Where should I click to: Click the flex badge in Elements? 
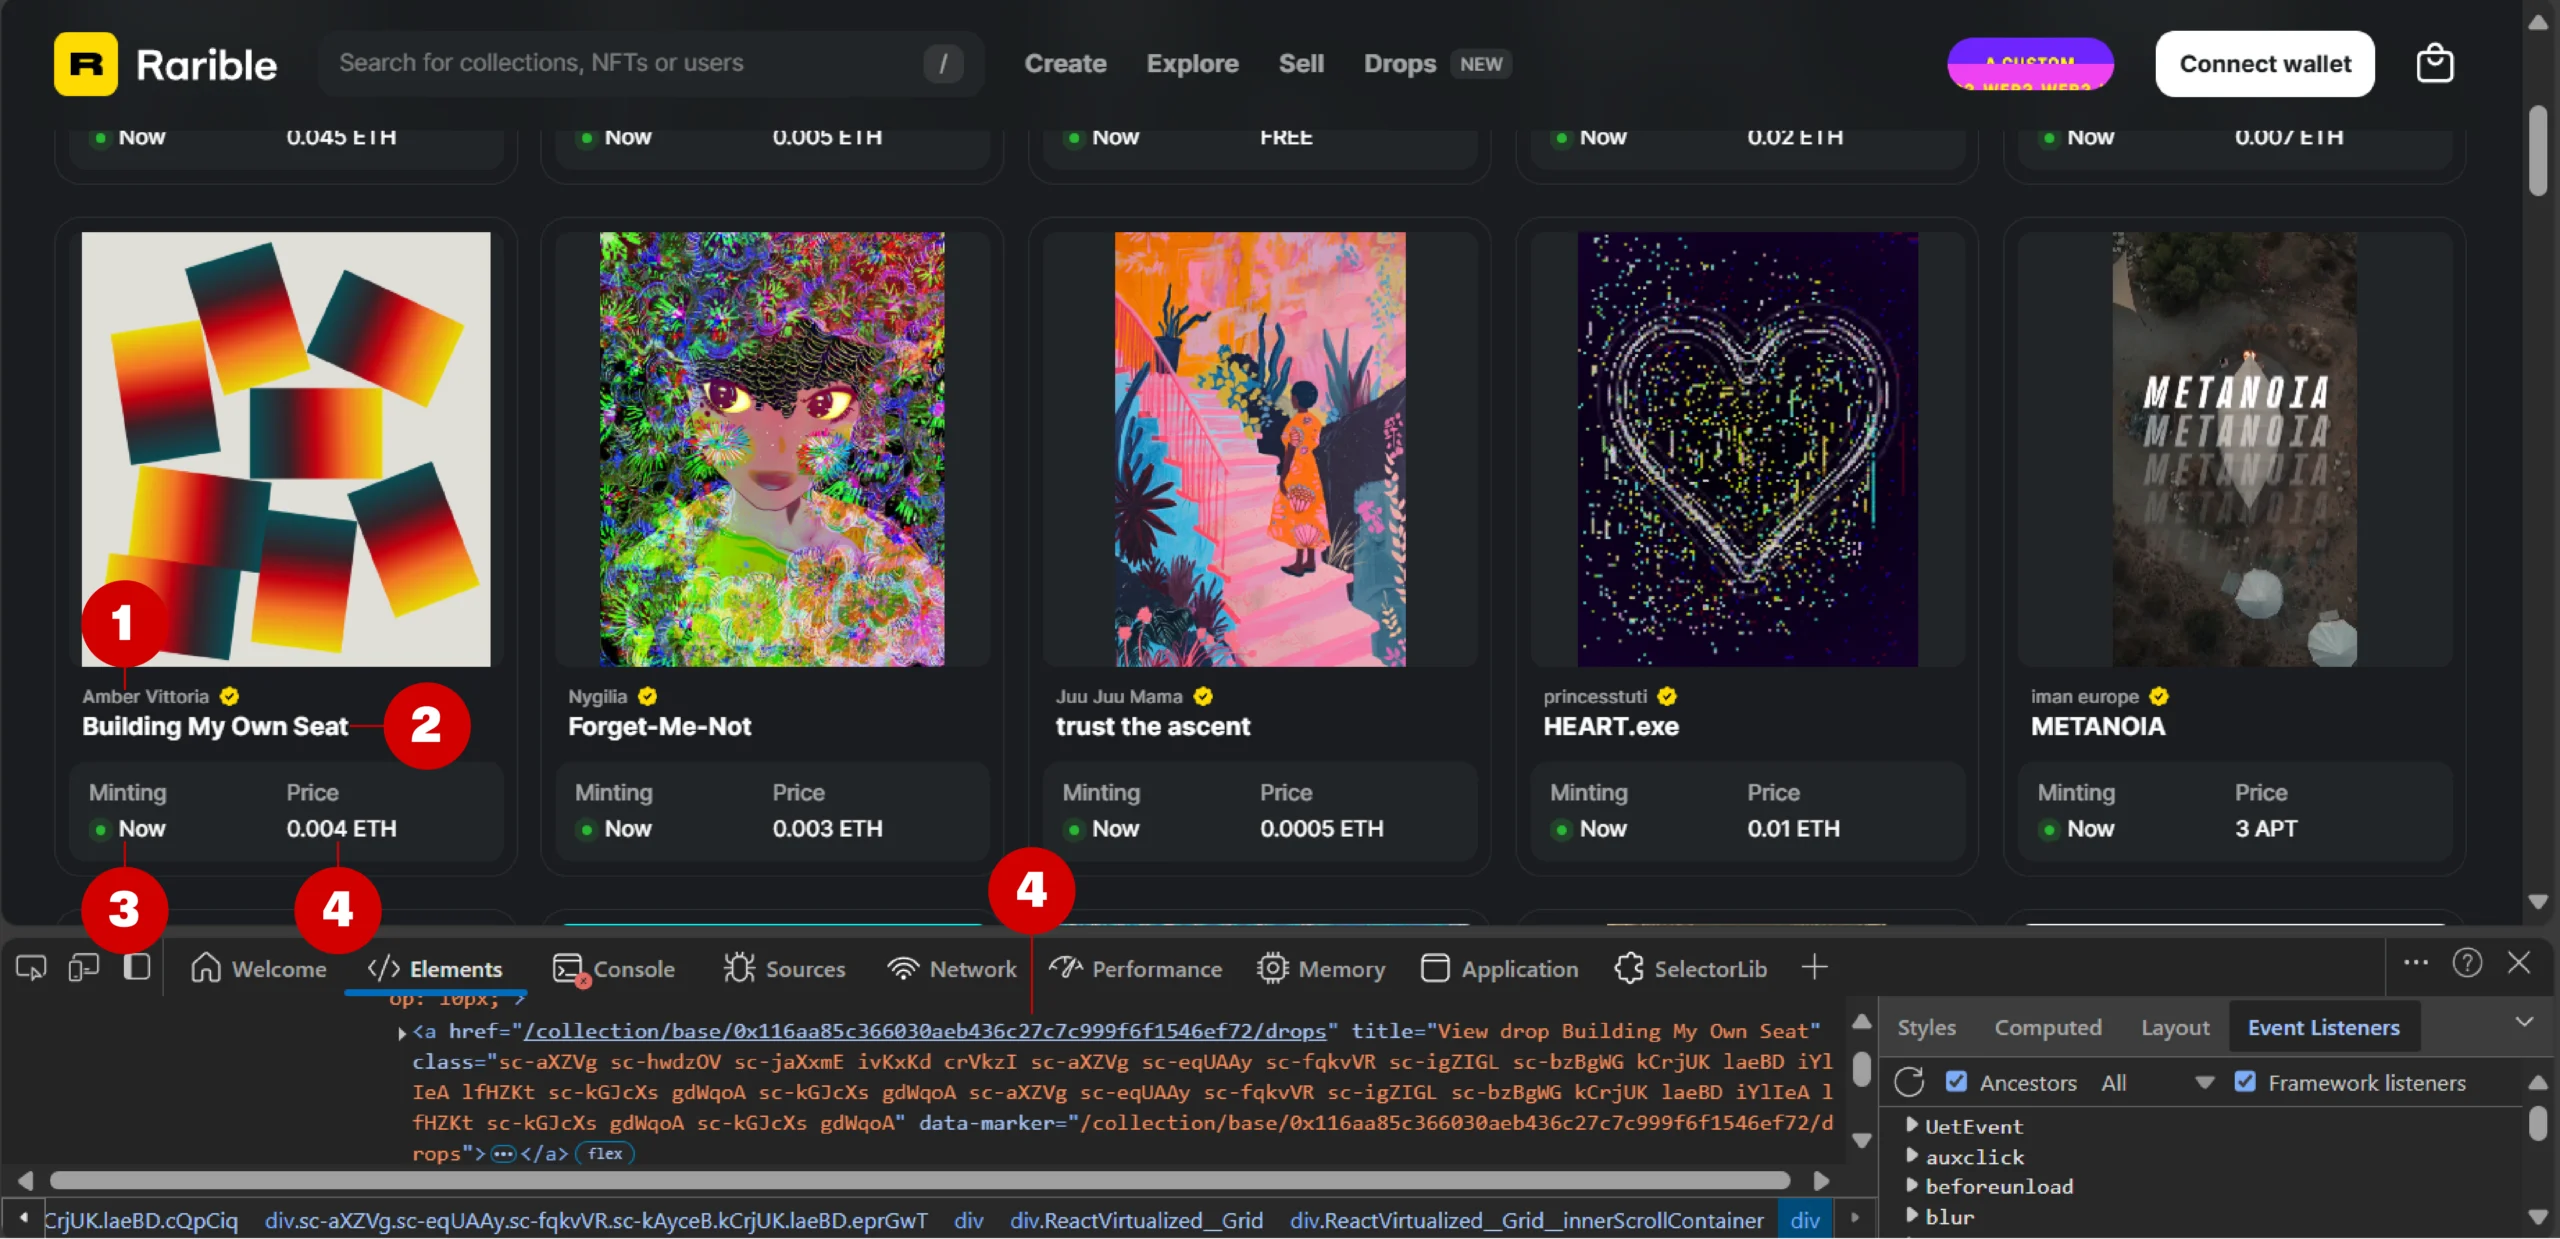point(605,1154)
